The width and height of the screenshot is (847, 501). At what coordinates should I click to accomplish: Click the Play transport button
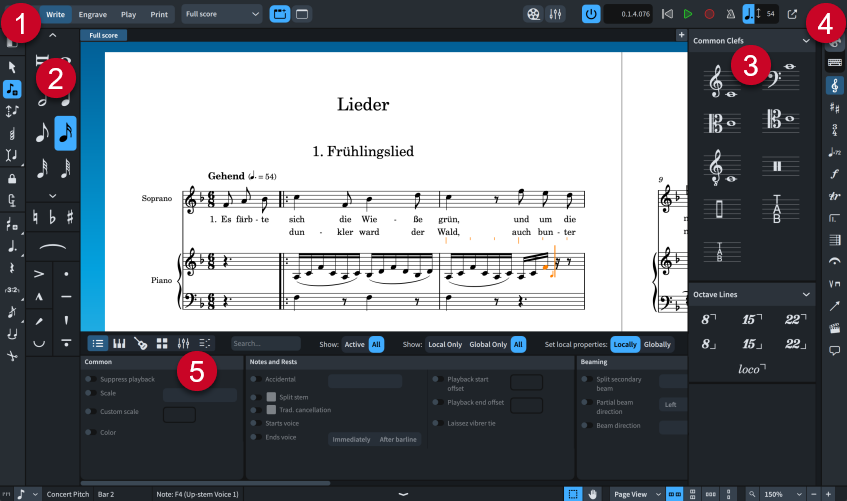tap(688, 14)
